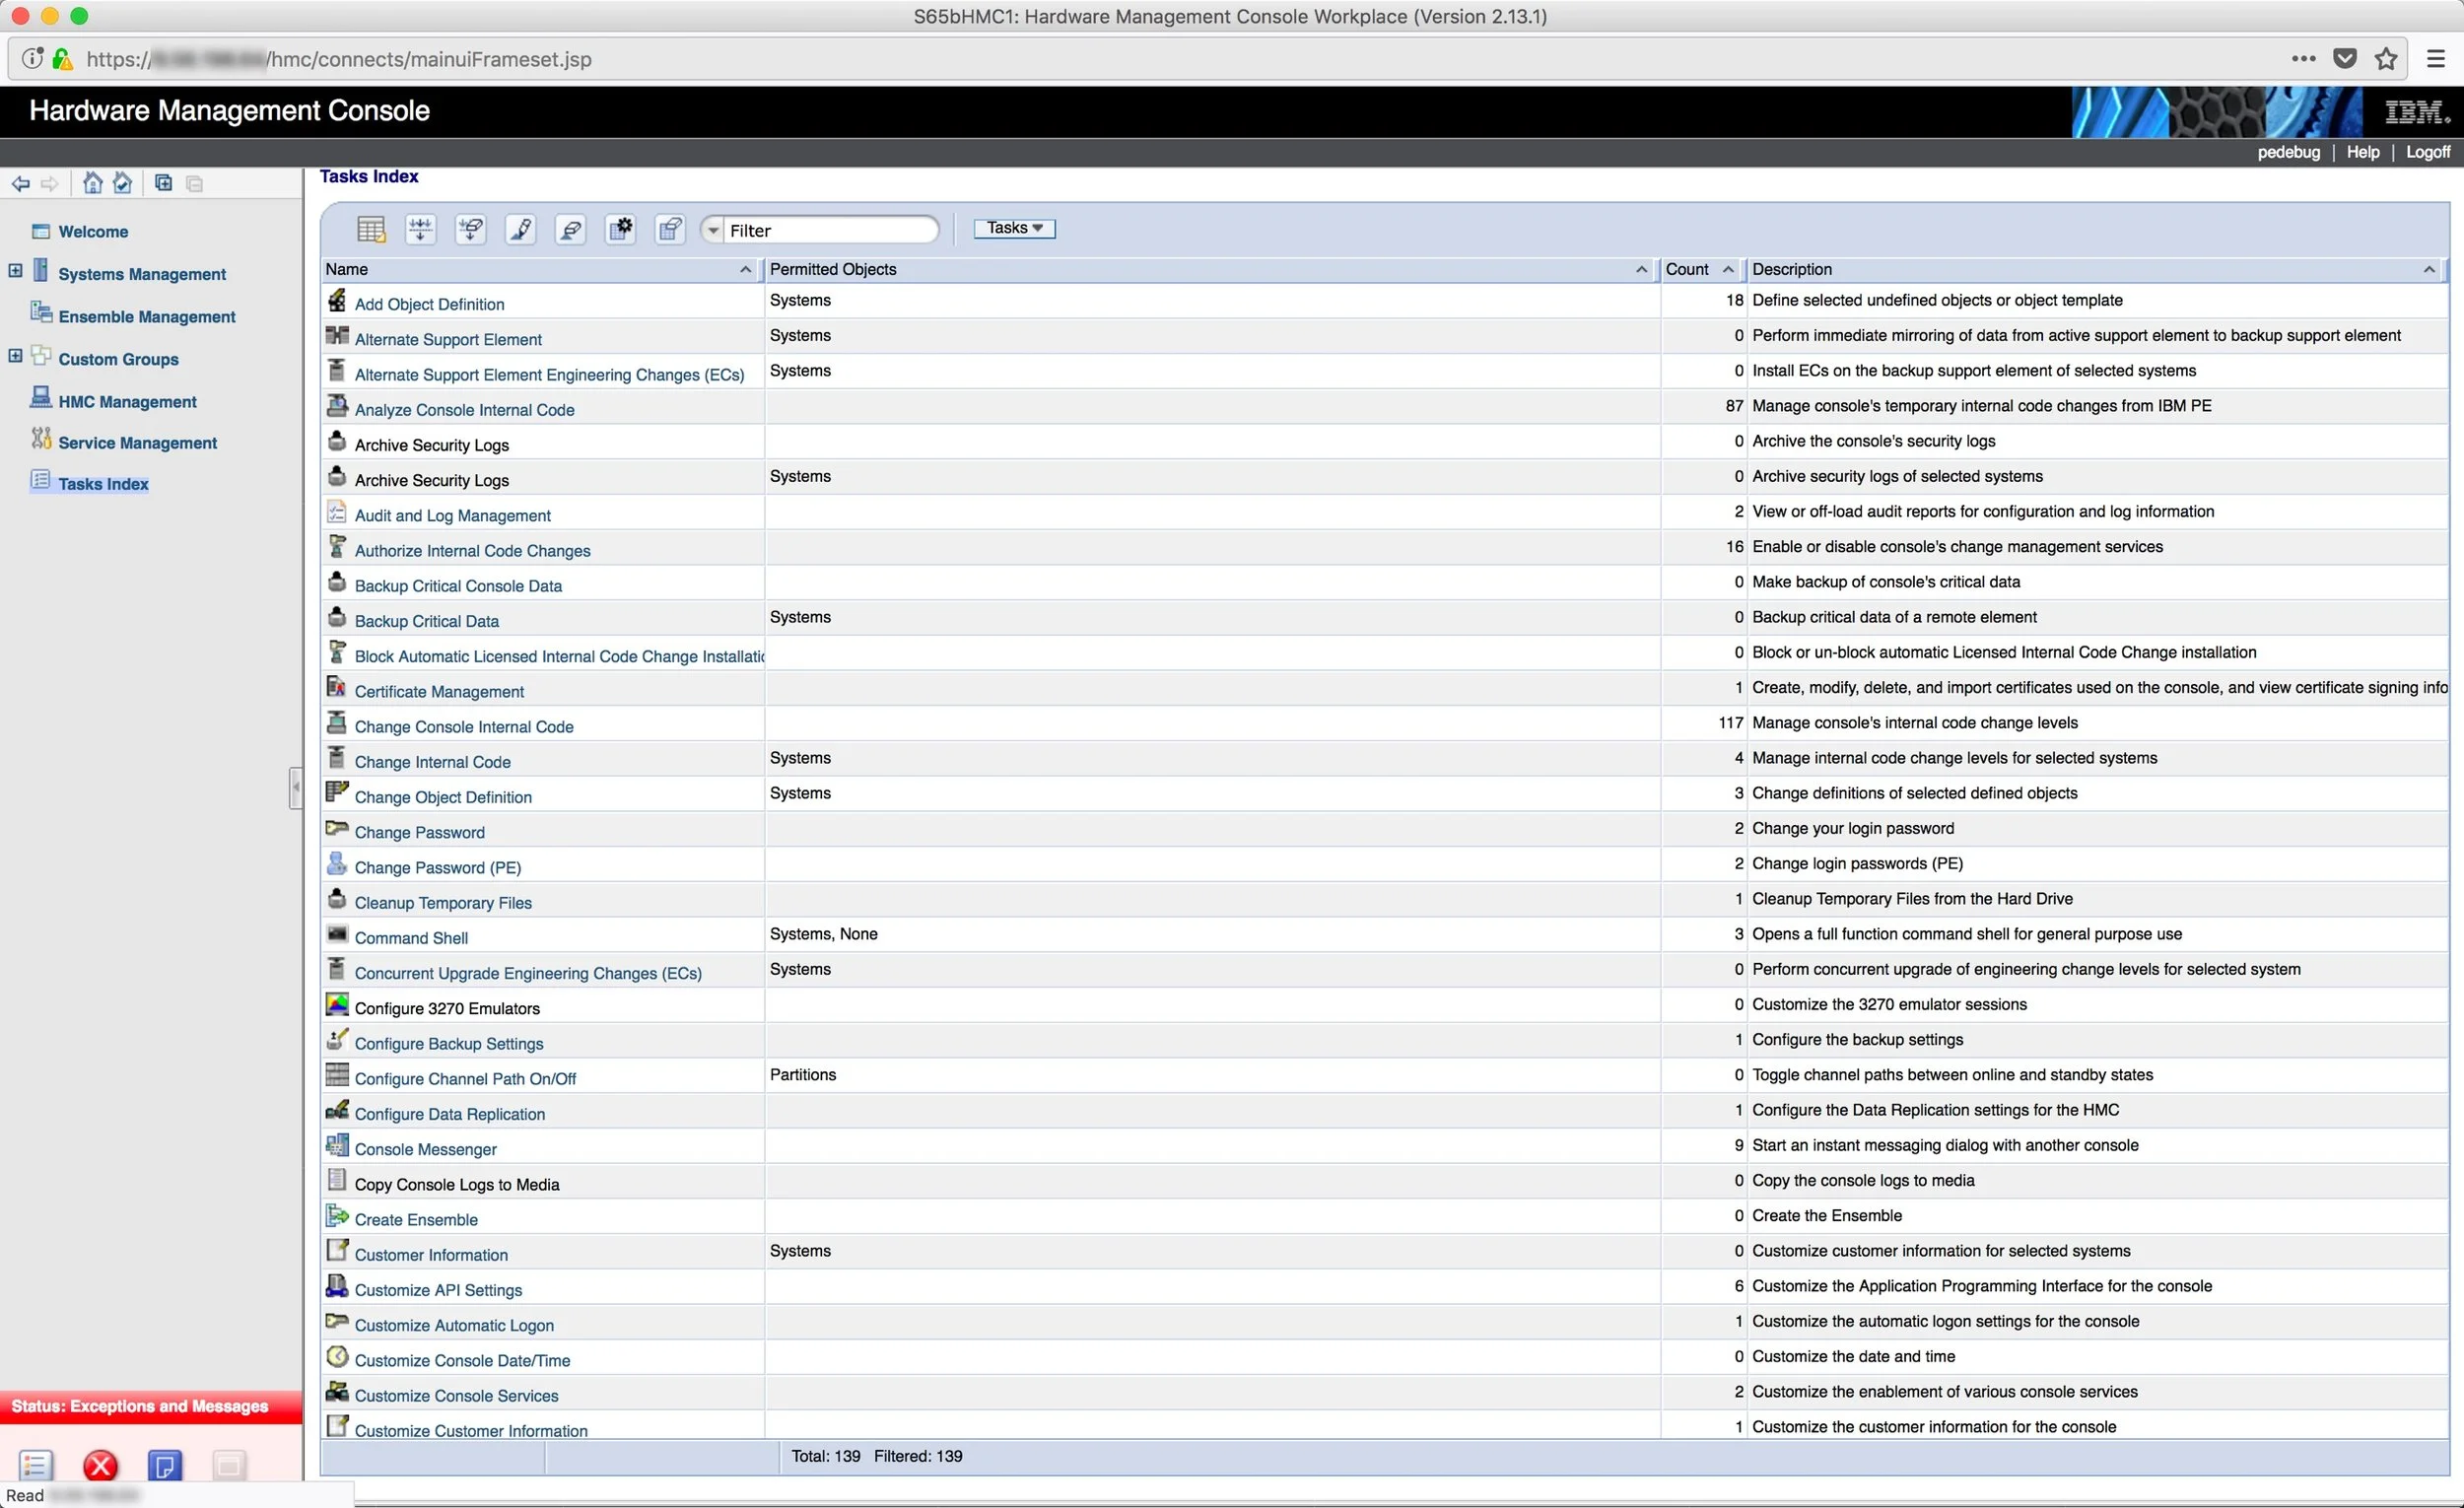The width and height of the screenshot is (2464, 1508).
Task: Click the Clear All Filters eraser icon
Action: tap(571, 230)
